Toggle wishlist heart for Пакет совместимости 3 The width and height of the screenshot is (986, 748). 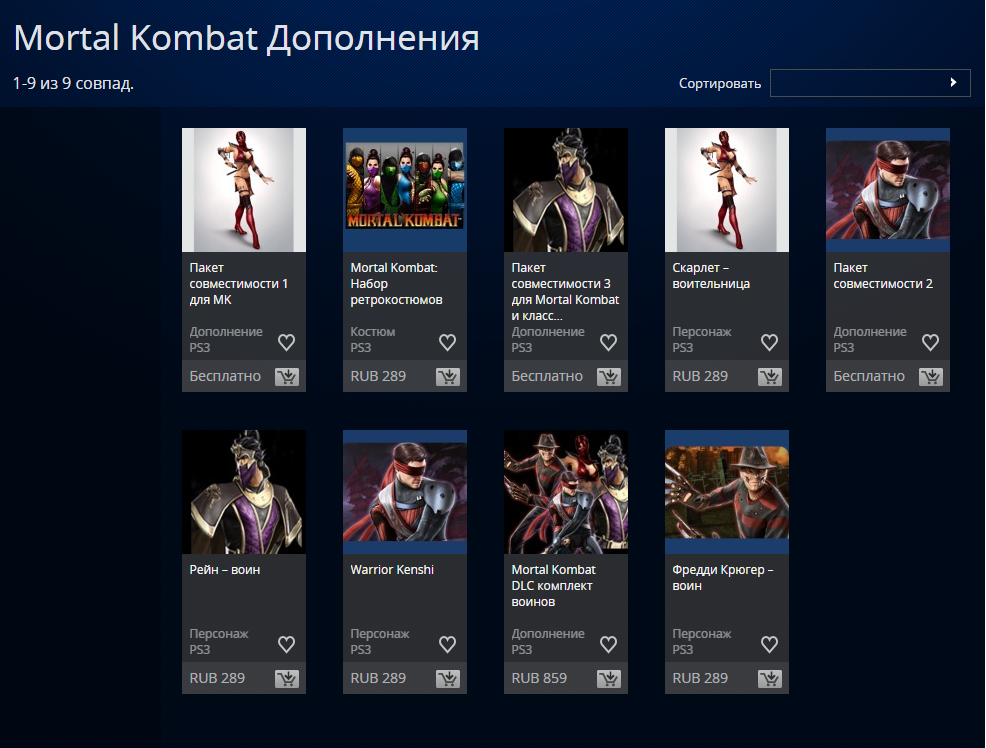click(608, 342)
